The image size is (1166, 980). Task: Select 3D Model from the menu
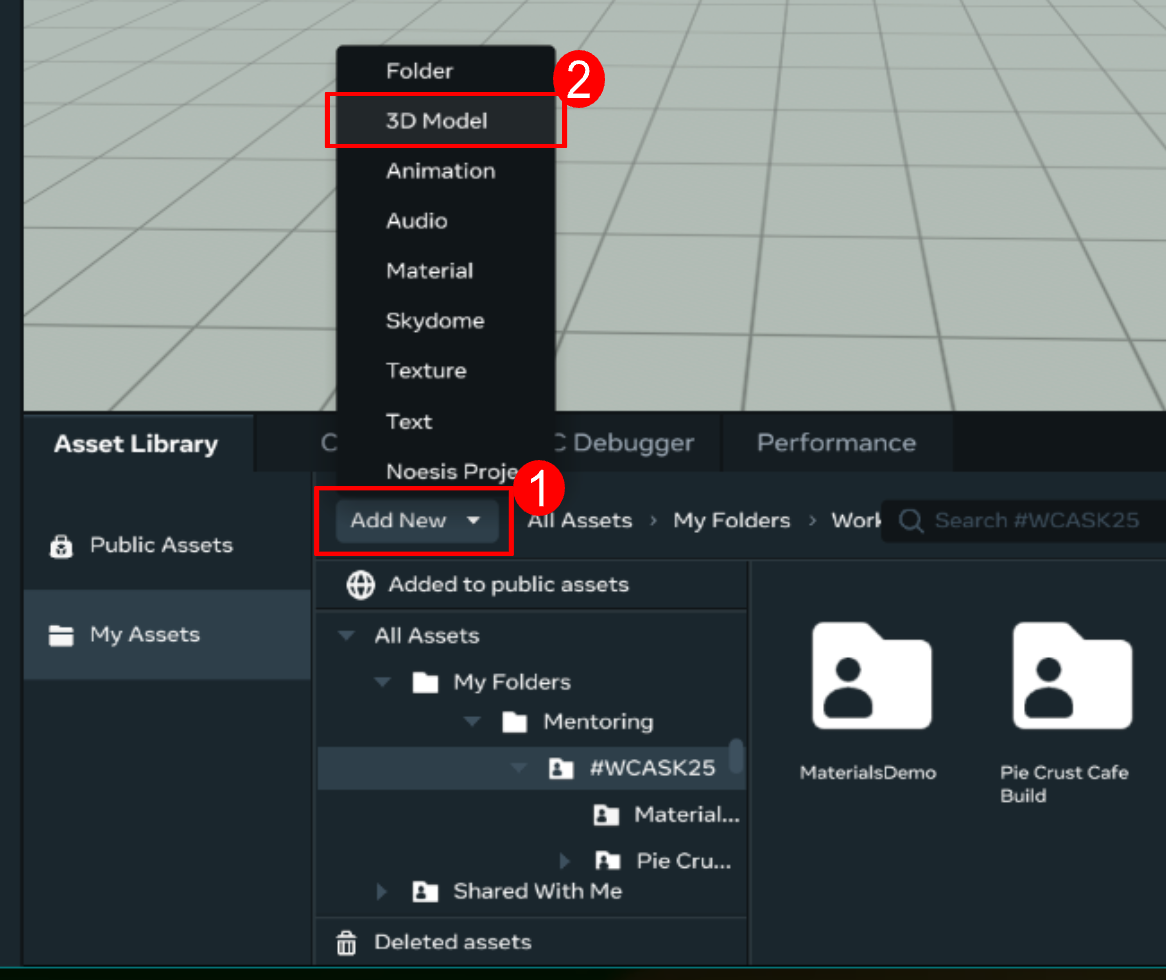pos(437,121)
